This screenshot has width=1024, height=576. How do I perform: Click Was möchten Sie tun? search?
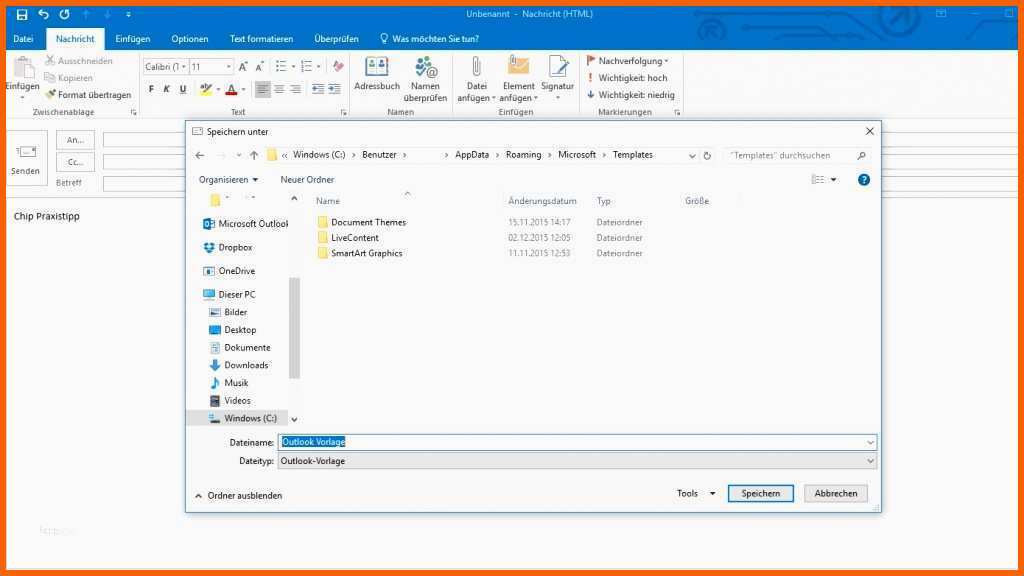429,39
